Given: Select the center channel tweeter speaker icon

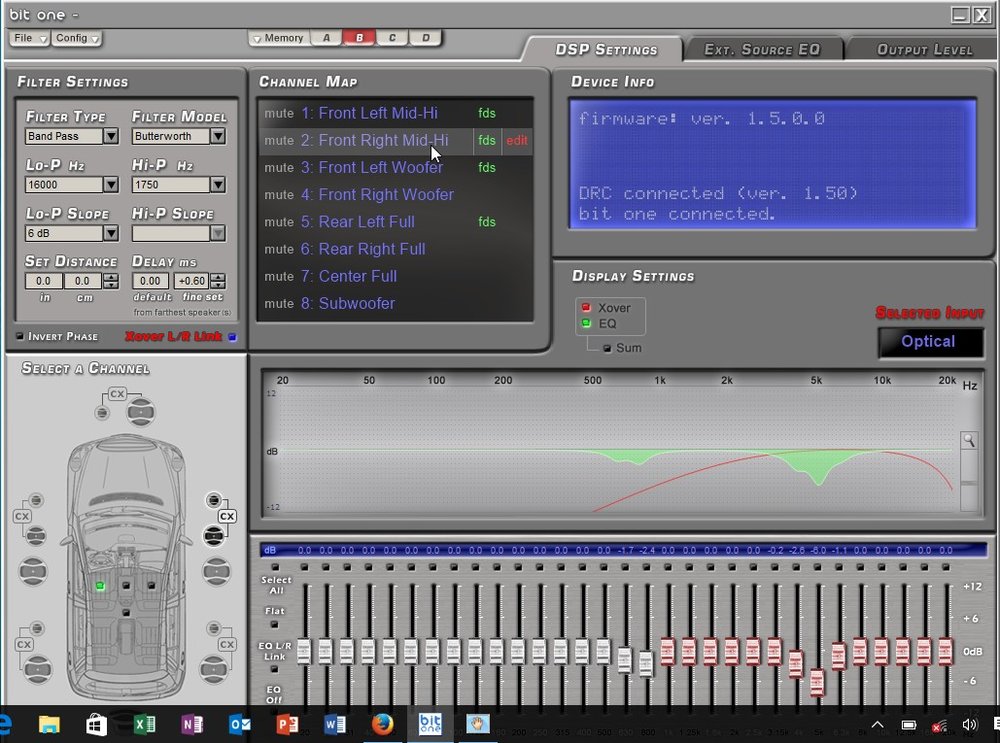Looking at the screenshot, I should tap(101, 413).
